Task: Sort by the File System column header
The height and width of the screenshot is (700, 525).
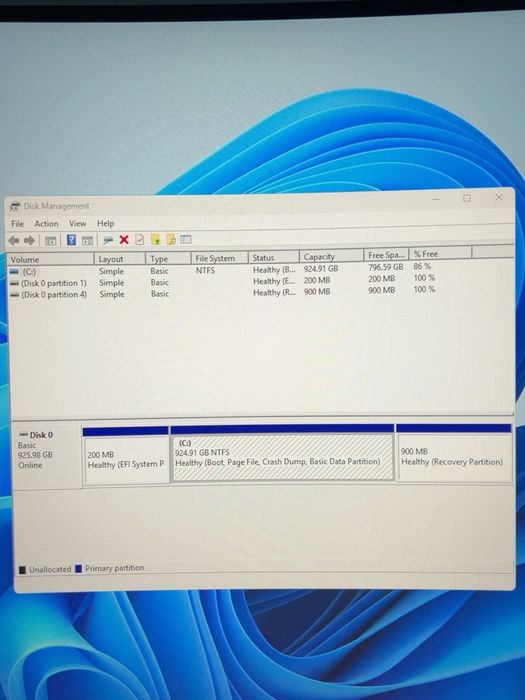Action: pyautogui.click(x=220, y=258)
